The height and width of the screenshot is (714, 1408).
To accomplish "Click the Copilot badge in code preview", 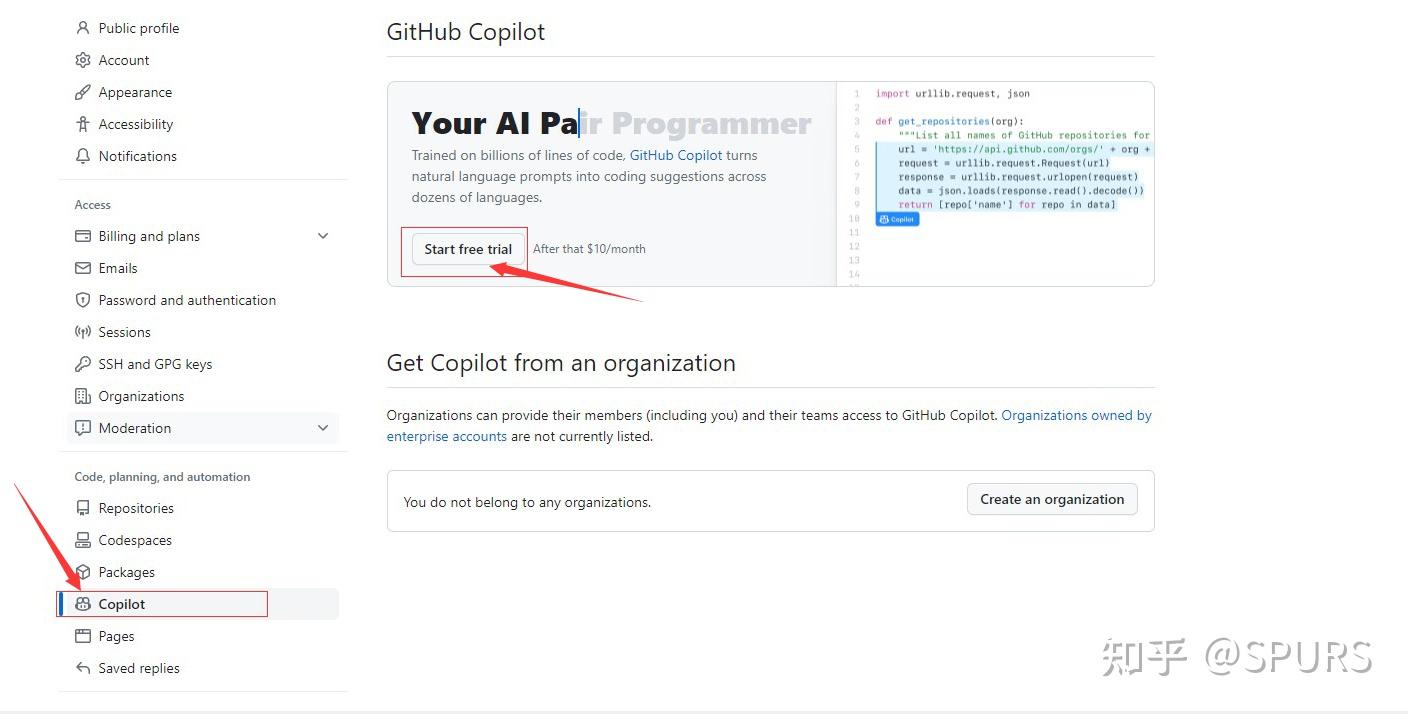I will [897, 219].
